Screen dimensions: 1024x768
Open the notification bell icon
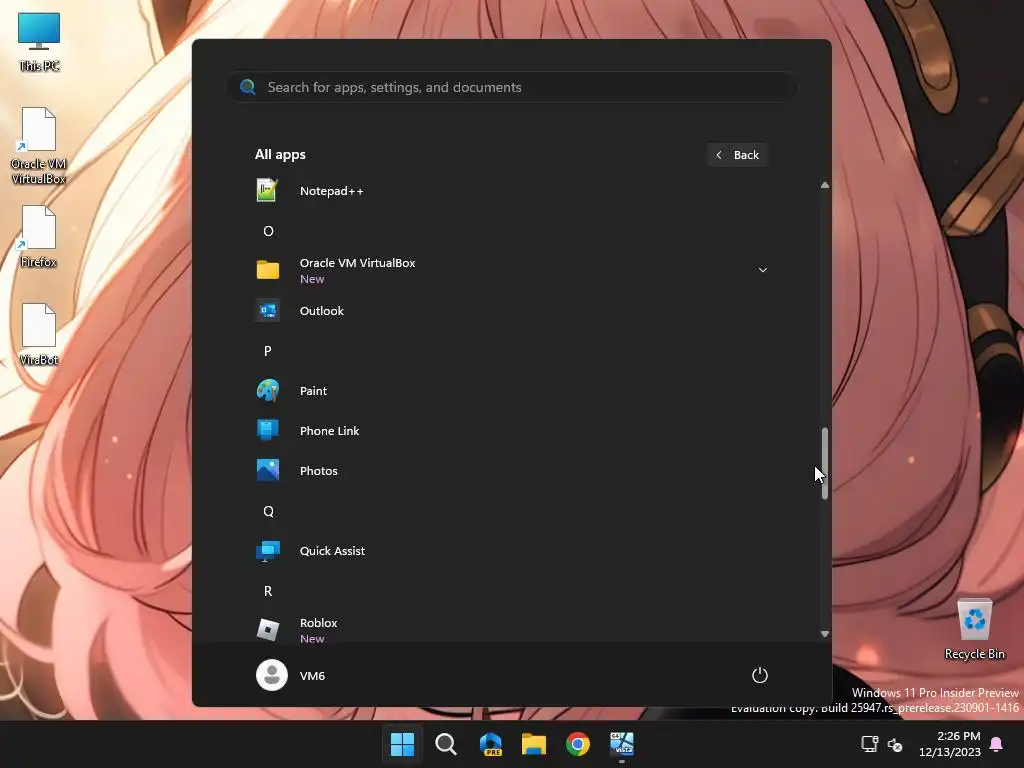pyautogui.click(x=997, y=744)
